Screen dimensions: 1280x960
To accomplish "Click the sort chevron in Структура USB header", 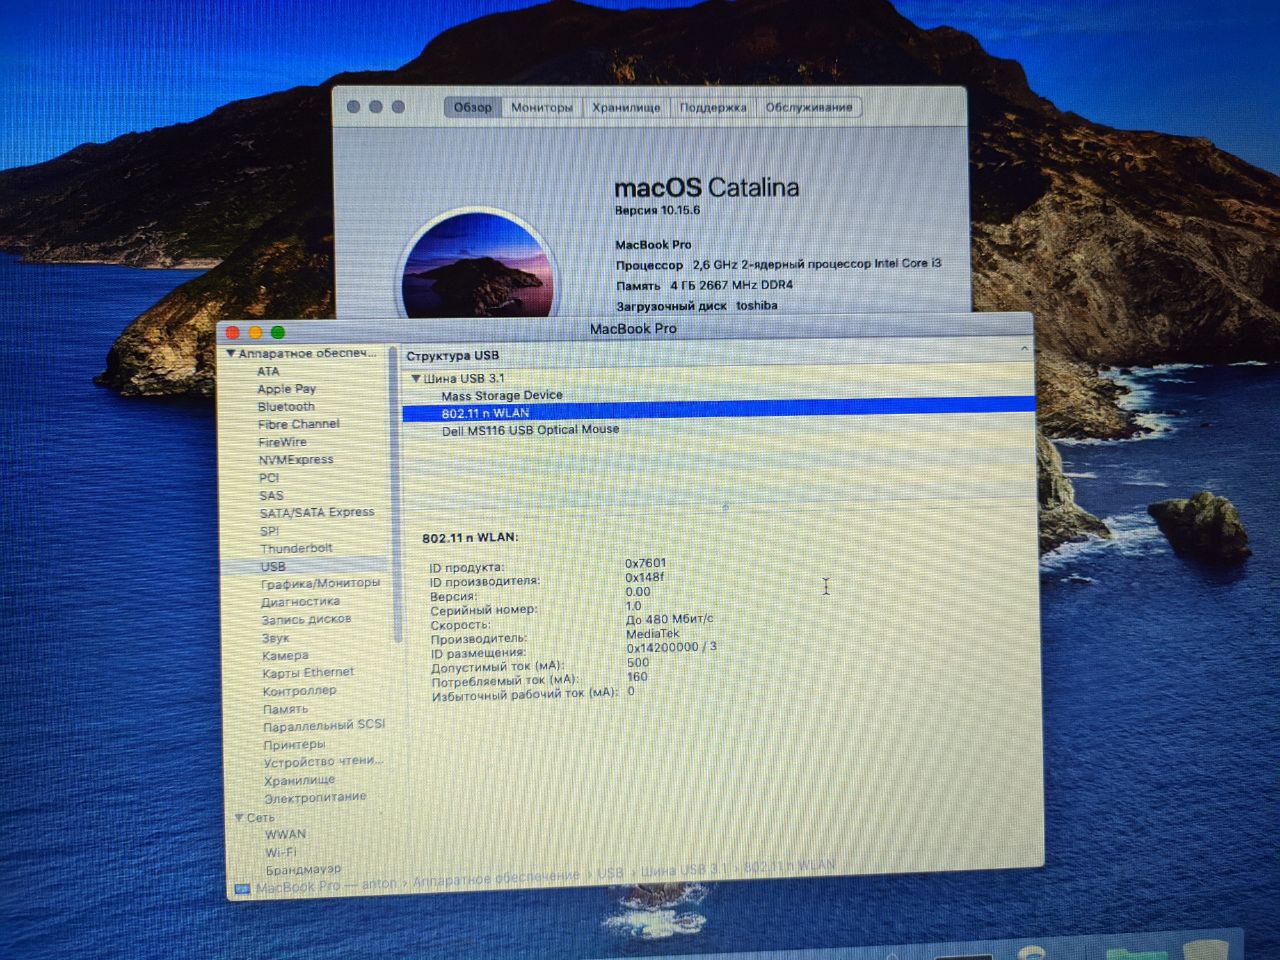I will coord(1024,349).
